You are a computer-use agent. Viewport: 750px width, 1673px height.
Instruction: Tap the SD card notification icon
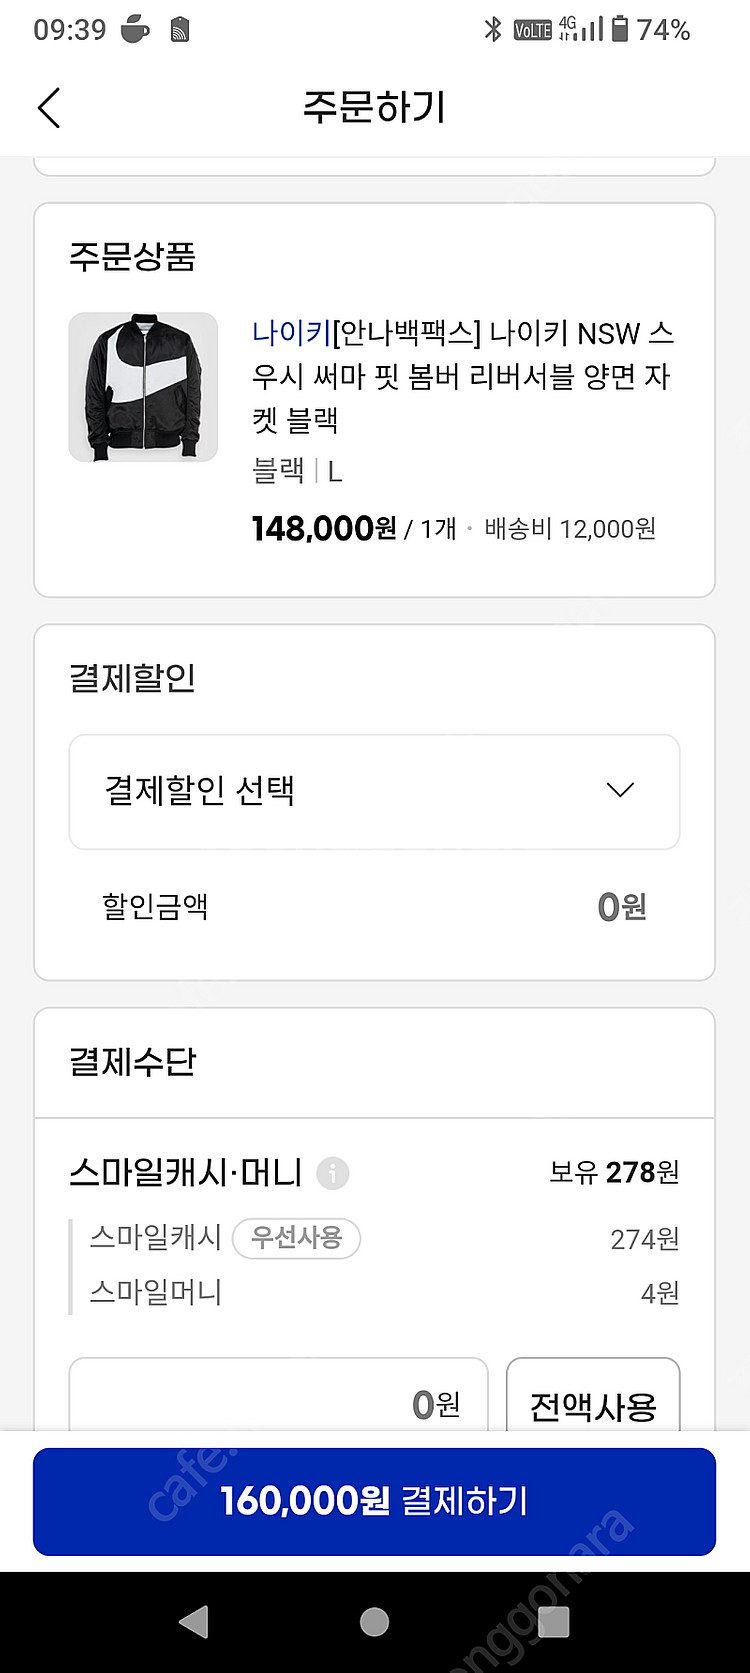pyautogui.click(x=180, y=30)
